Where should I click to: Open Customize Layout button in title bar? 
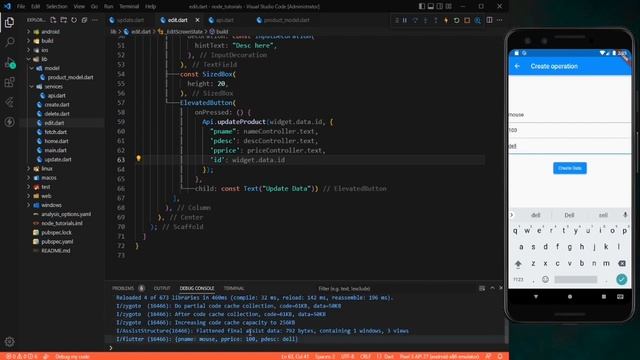[449, 6]
